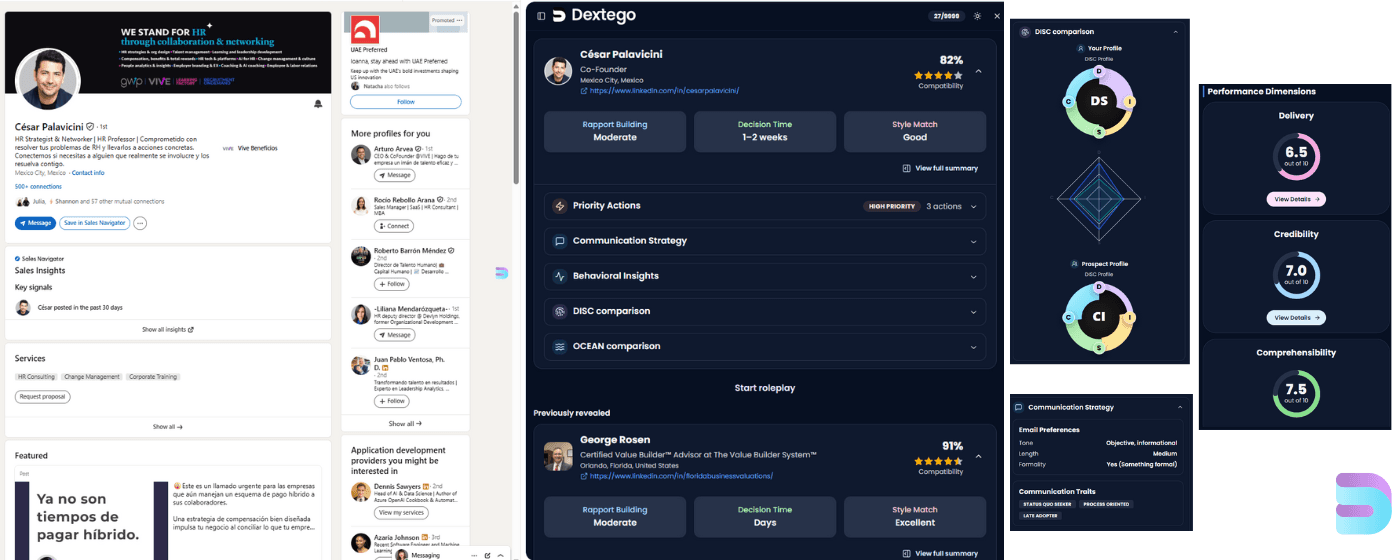Click the verified badge beside César Palavicini
Image resolution: width=1400 pixels, height=560 pixels.
click(90, 127)
